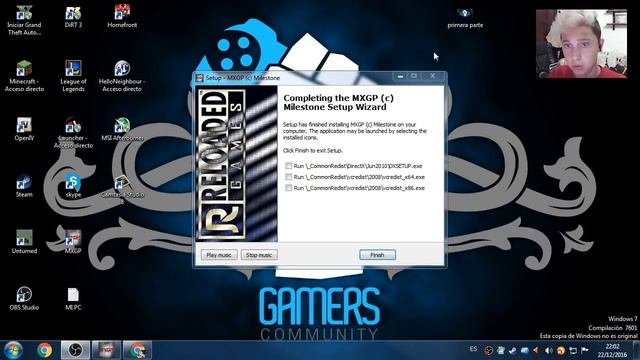Tick the Run vcredist_x86.exe checkbox
Viewport: 640px width, 360px height.
point(289,188)
